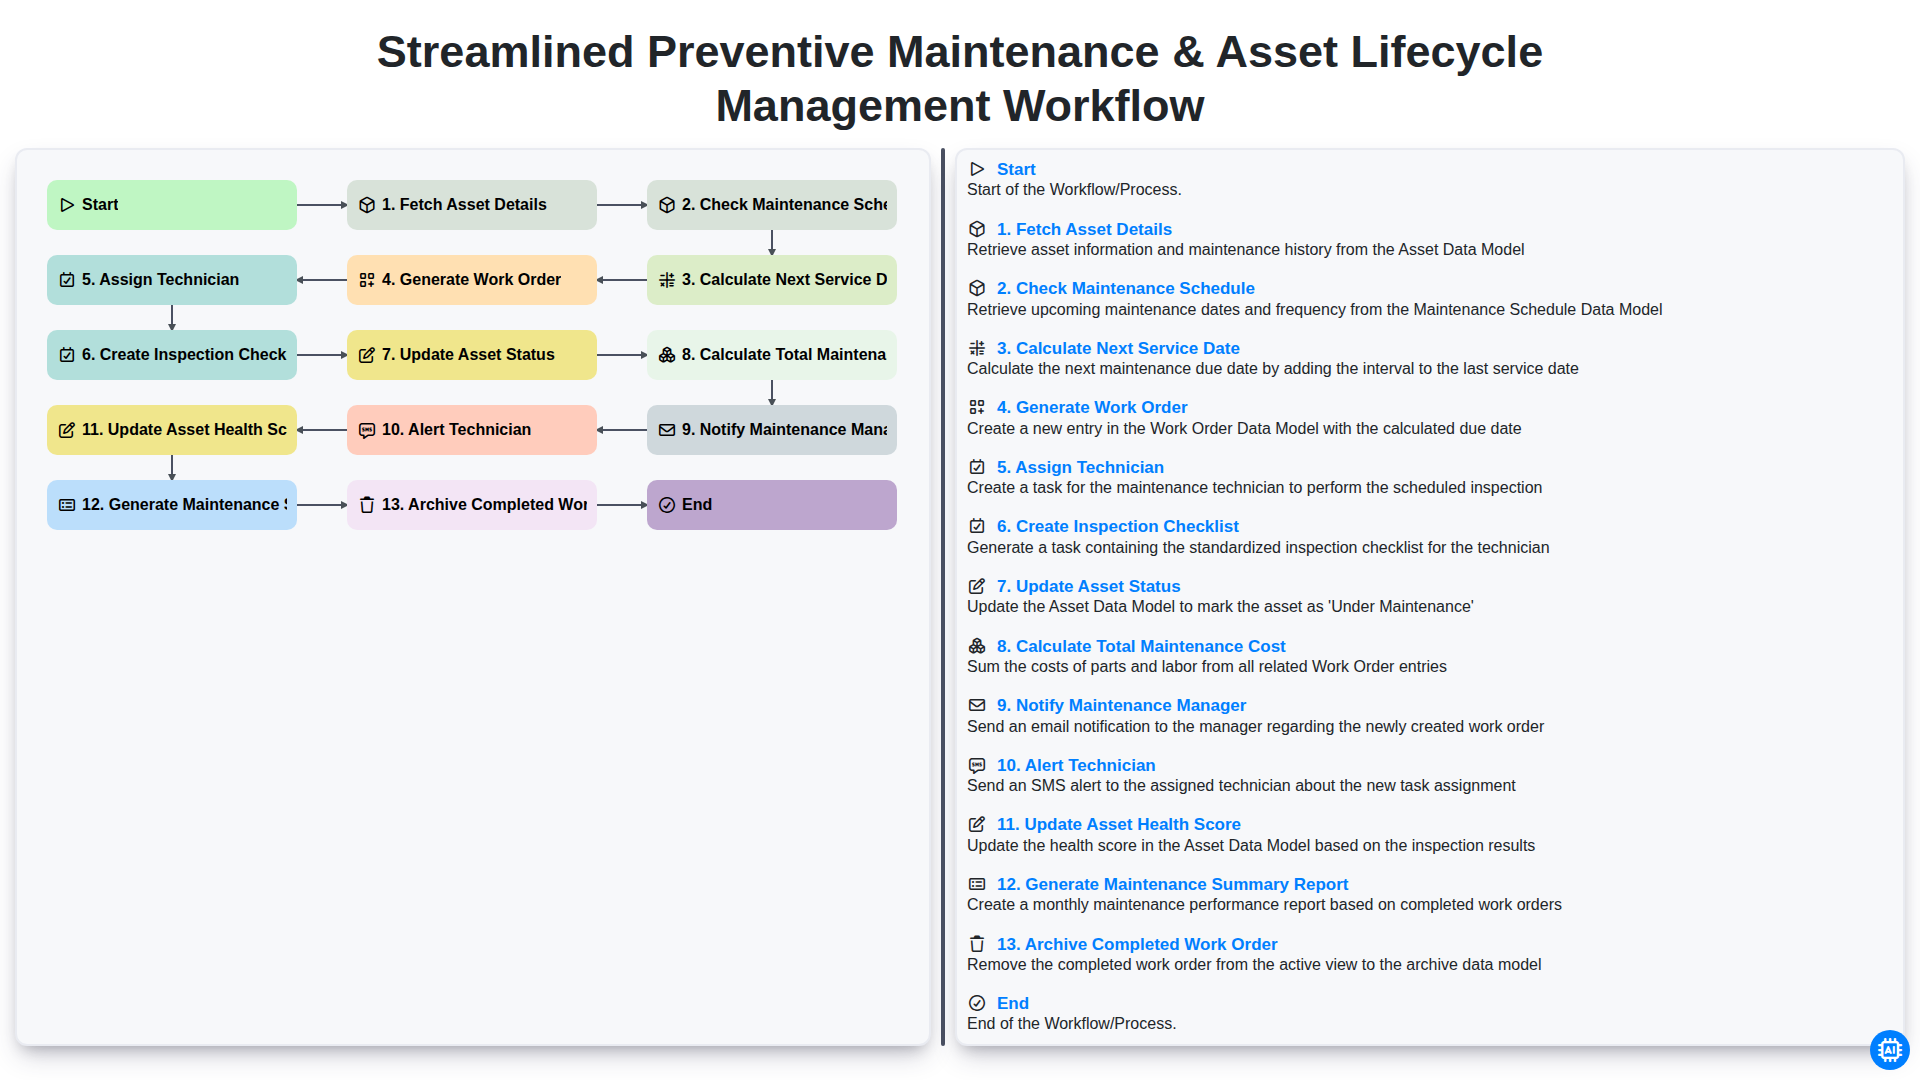Click the check-circle icon on the End node
This screenshot has width=1920, height=1080.
point(667,505)
